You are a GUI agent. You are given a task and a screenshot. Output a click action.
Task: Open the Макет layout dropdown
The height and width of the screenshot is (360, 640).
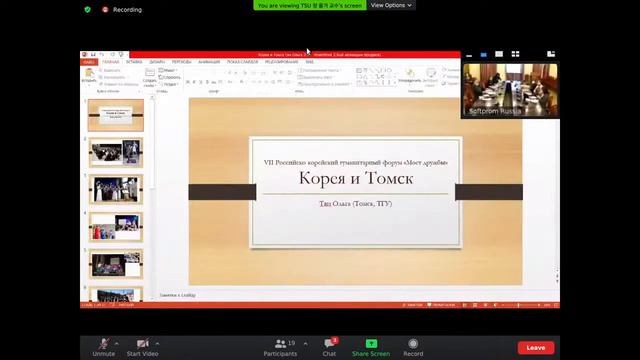168,70
